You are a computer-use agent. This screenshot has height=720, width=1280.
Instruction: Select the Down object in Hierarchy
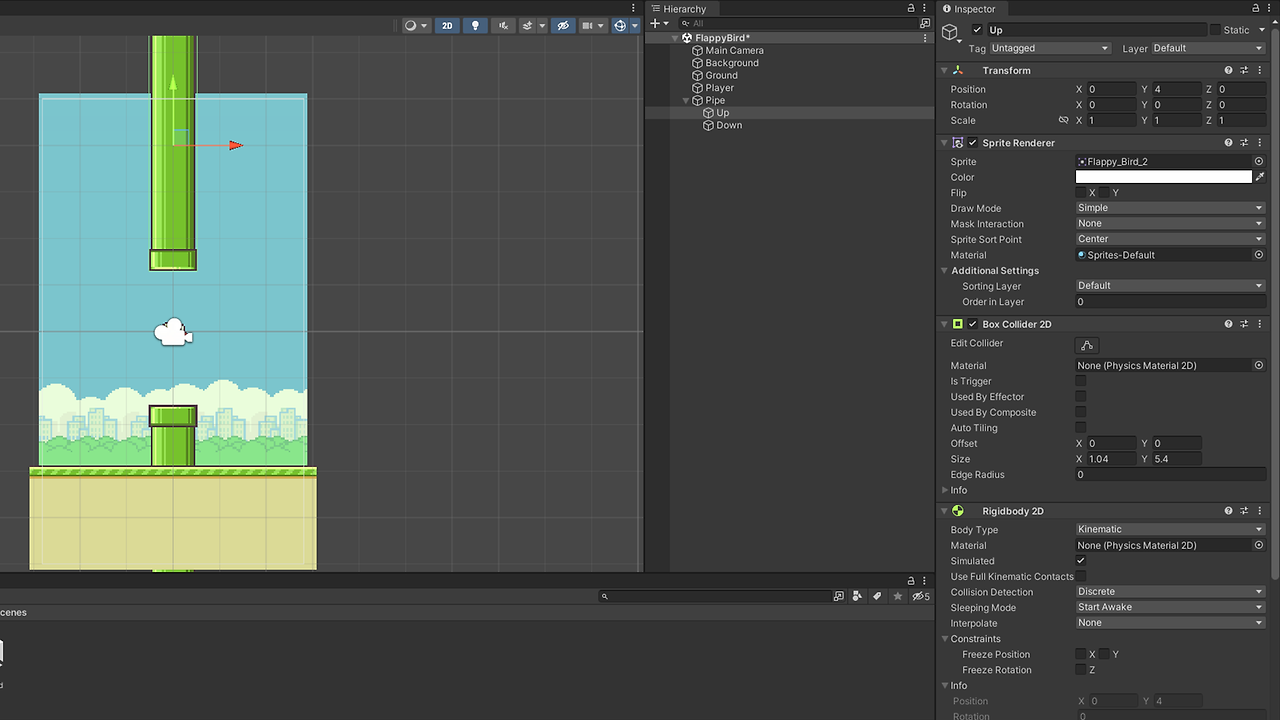(x=729, y=125)
